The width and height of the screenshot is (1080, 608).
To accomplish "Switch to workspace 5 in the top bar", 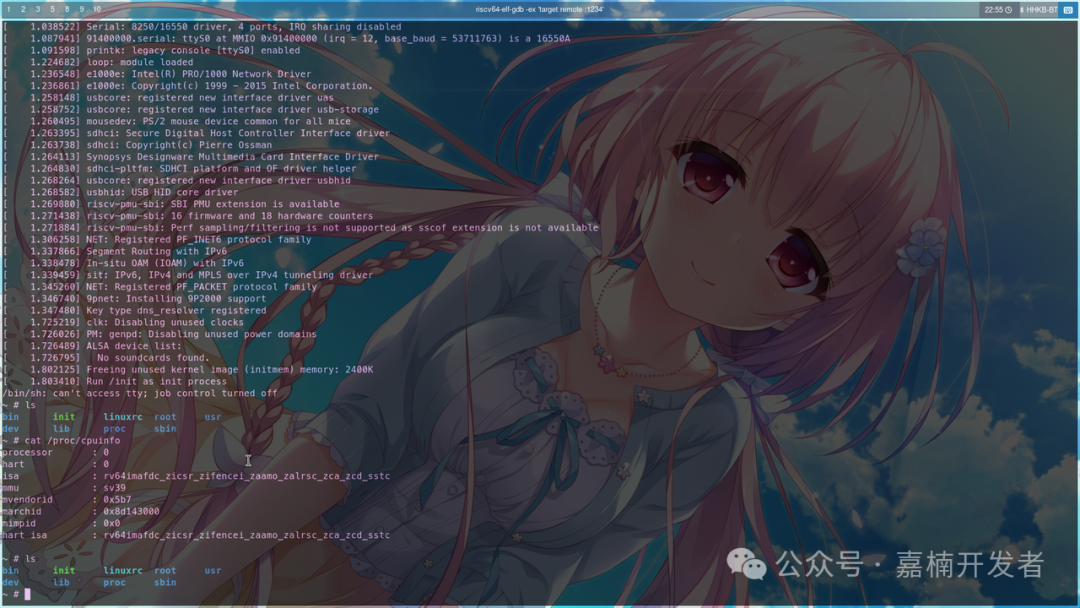I will coord(52,9).
